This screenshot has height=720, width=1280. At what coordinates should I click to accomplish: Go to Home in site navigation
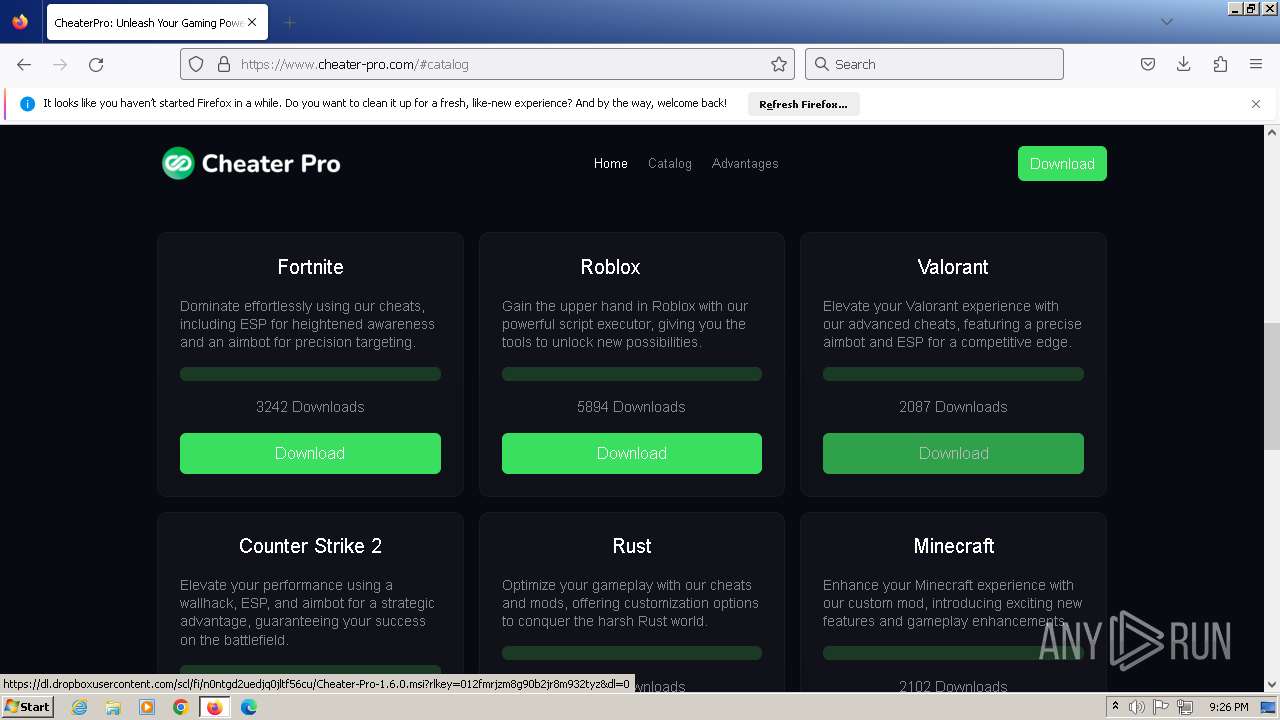click(x=611, y=163)
